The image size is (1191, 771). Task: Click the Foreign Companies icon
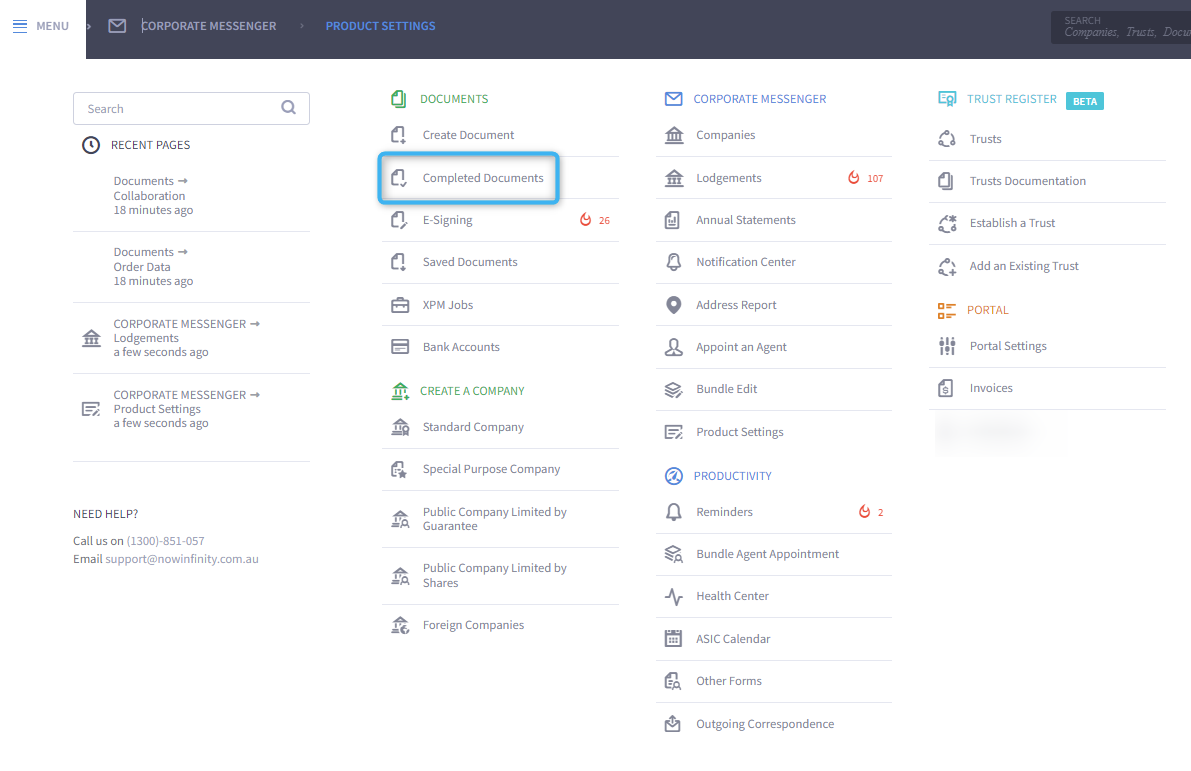click(400, 625)
